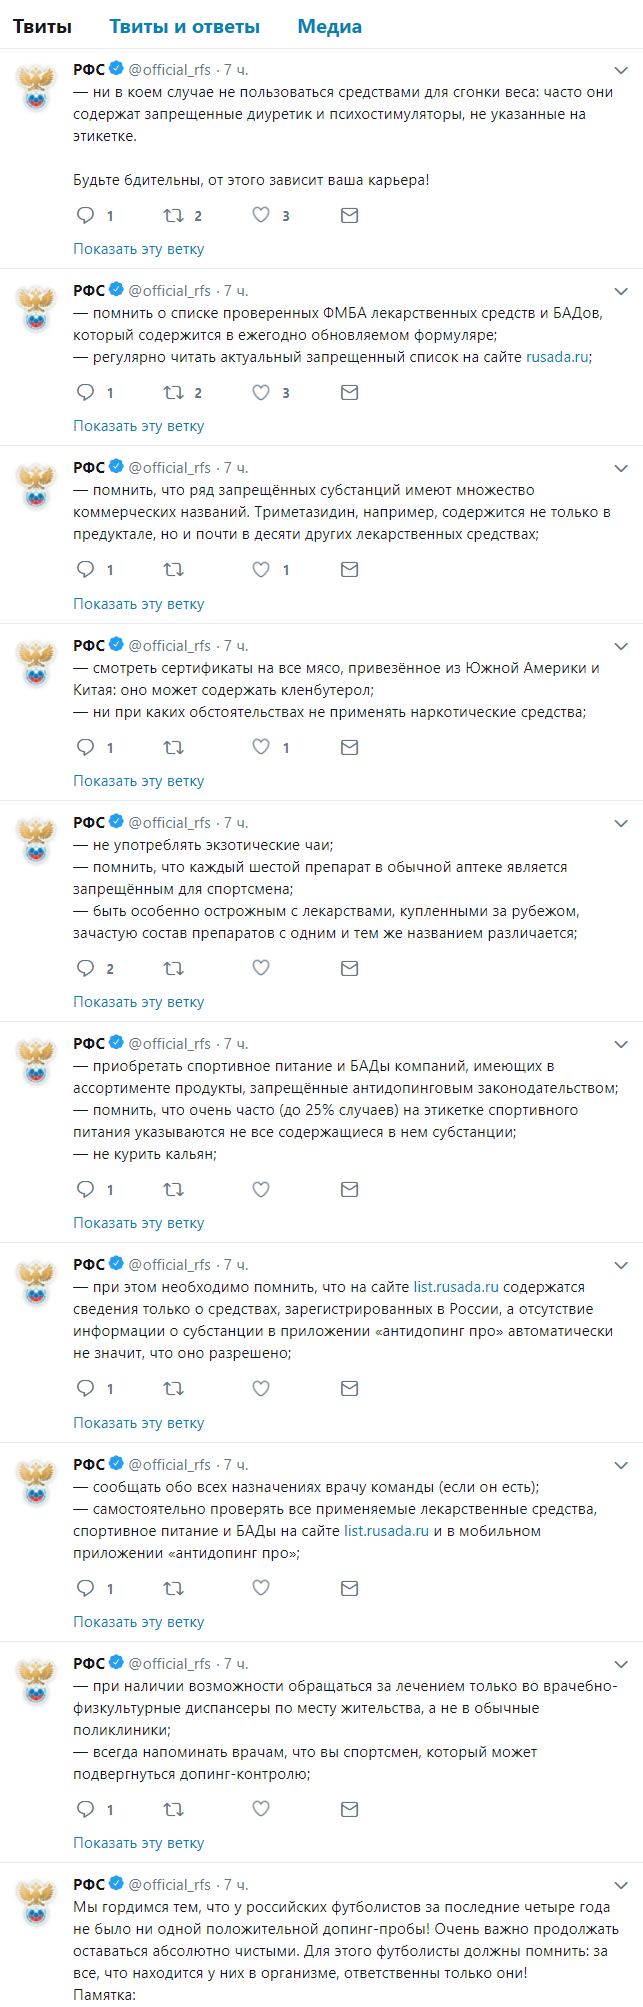Reply to the tweet about Russia-registered substances
This screenshot has height=2007, width=643.
(x=86, y=1388)
